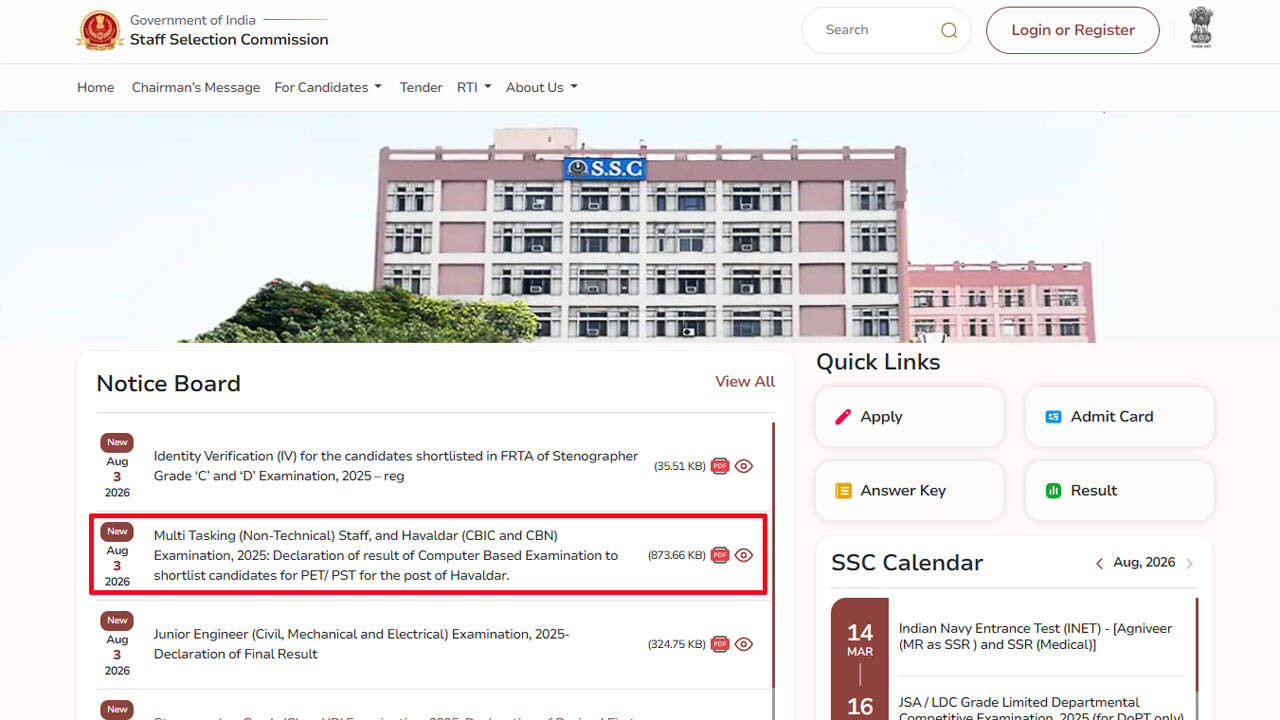
Task: Open the Tender menu item
Action: click(421, 87)
